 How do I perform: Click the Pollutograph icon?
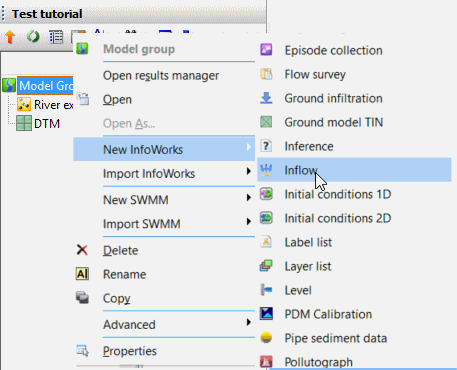pos(266,362)
